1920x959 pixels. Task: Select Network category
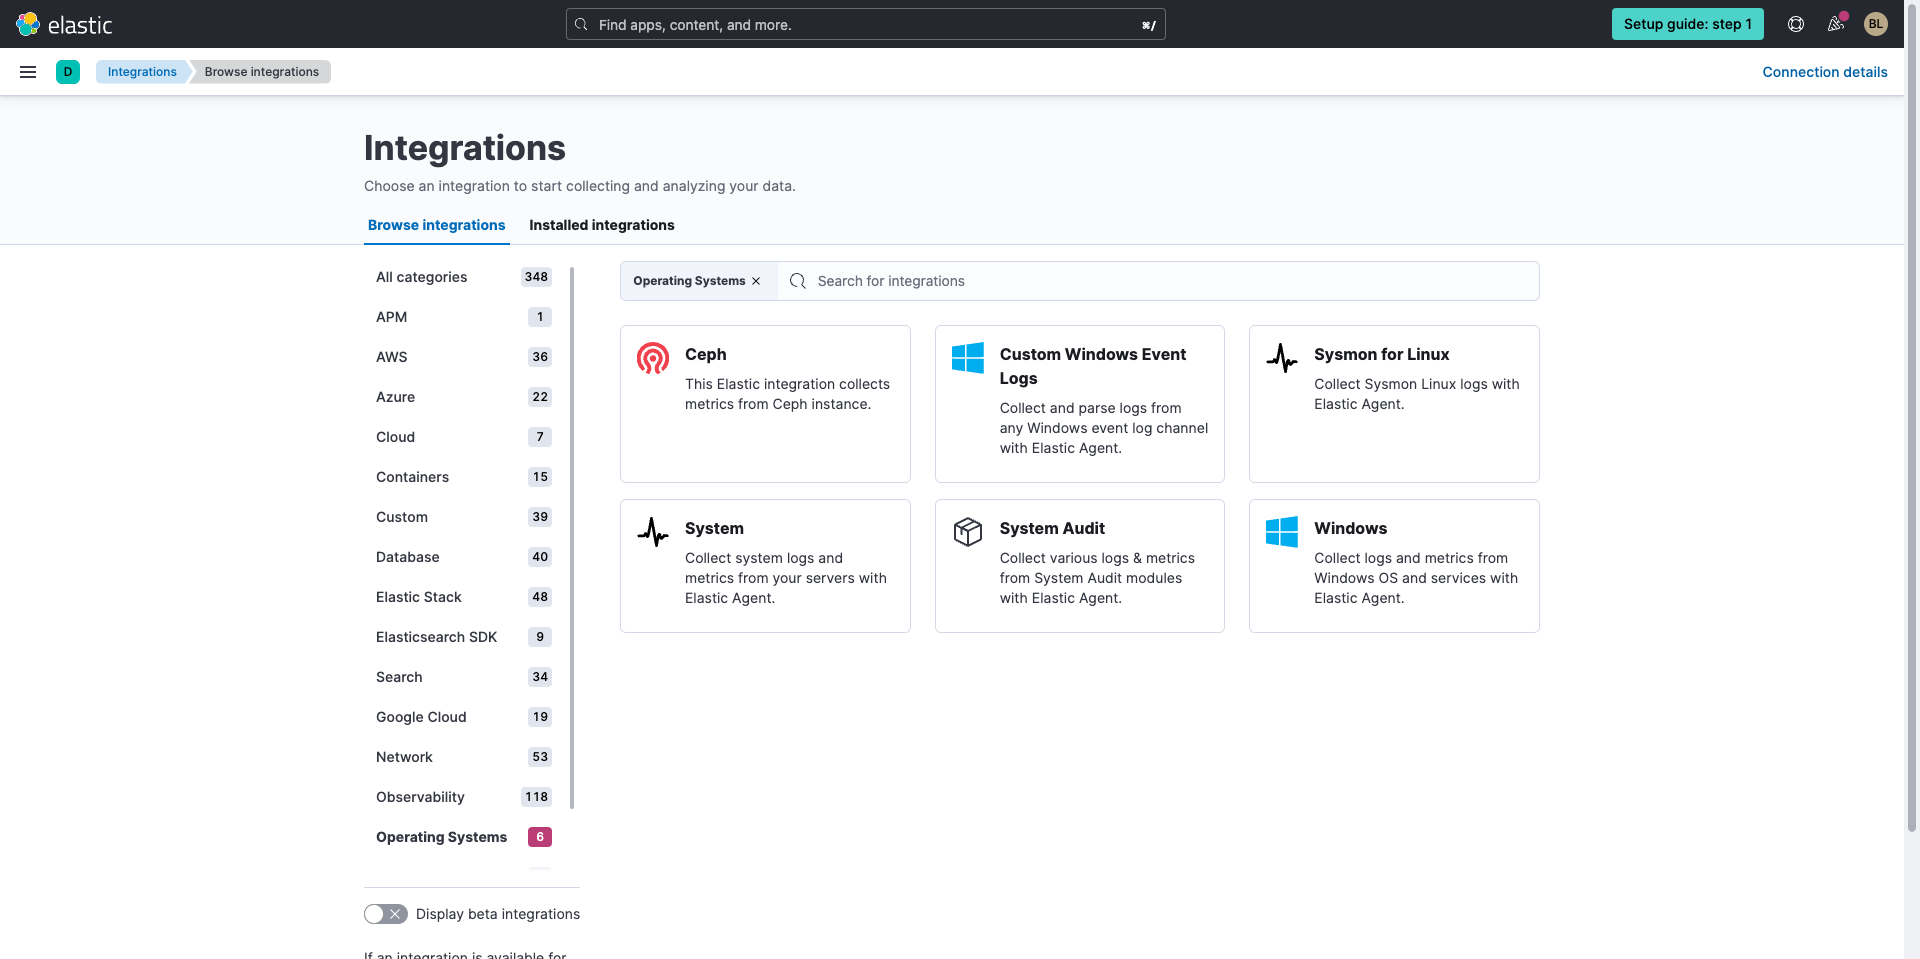point(464,757)
